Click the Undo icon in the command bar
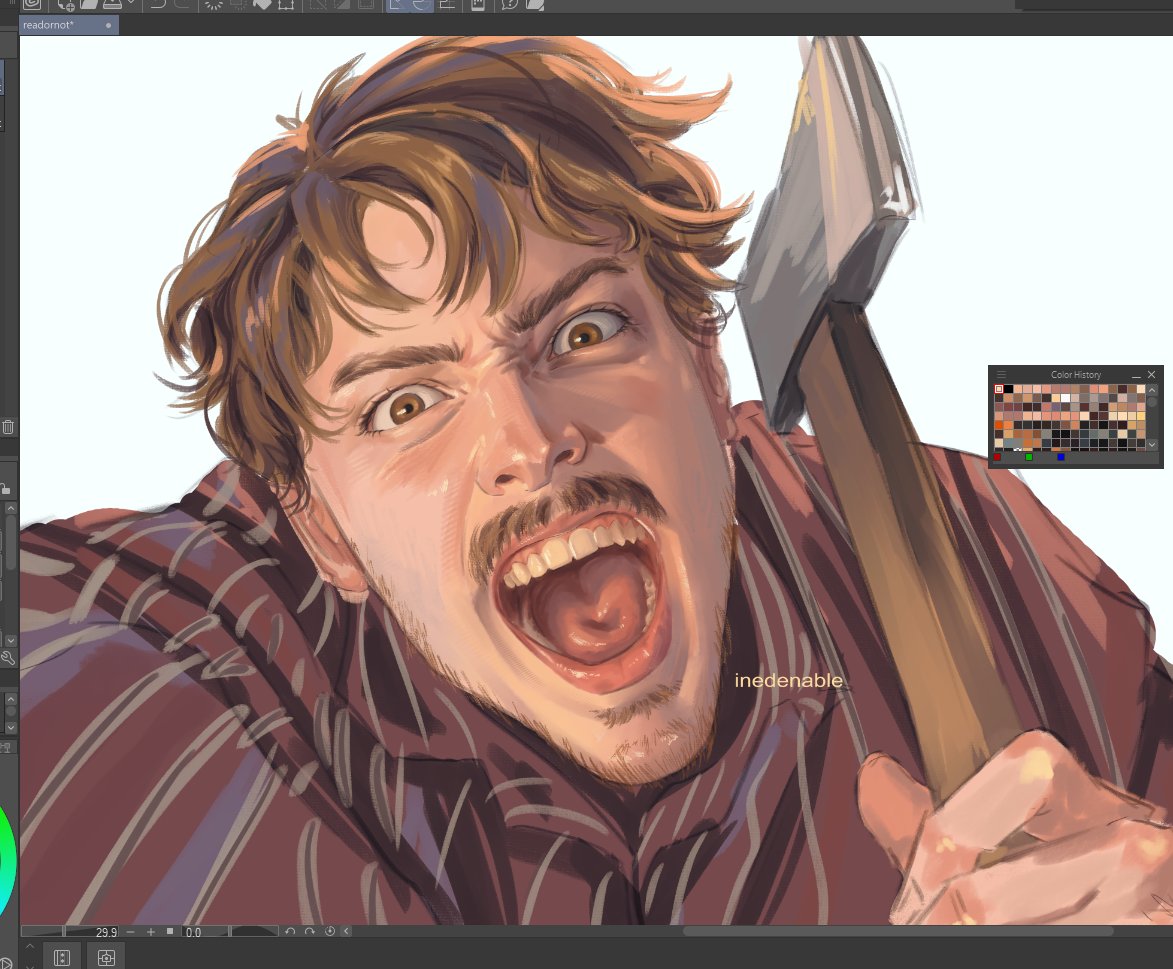Screen dimensions: 1173x969 click(158, 4)
